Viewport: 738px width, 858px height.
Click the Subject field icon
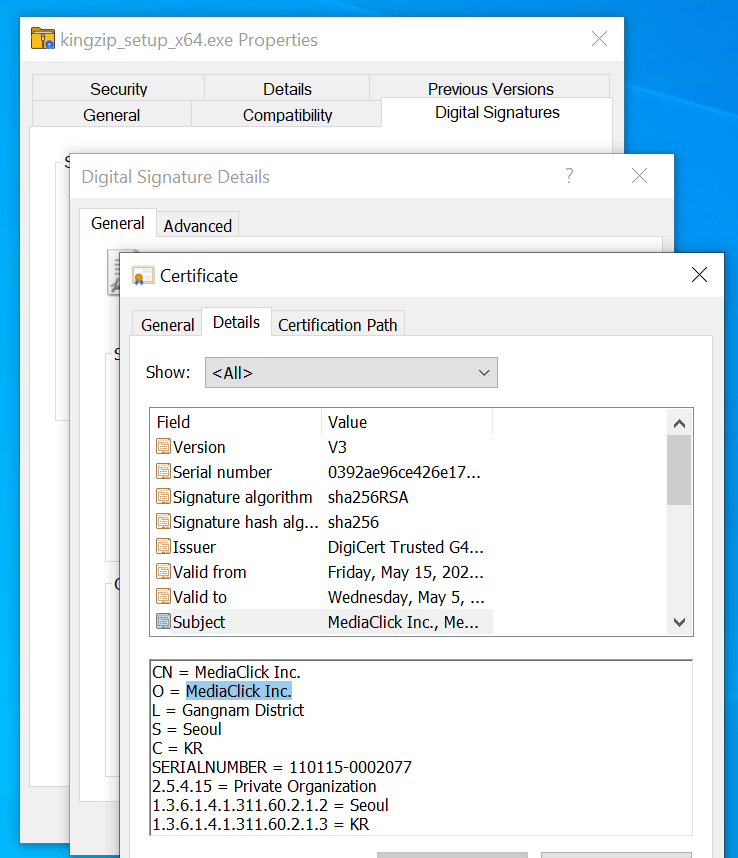pyautogui.click(x=163, y=622)
